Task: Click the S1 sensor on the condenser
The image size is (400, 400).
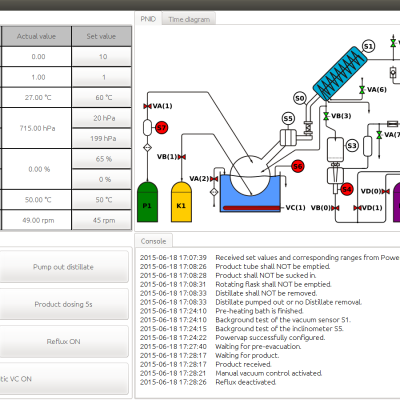Action: [x=368, y=47]
